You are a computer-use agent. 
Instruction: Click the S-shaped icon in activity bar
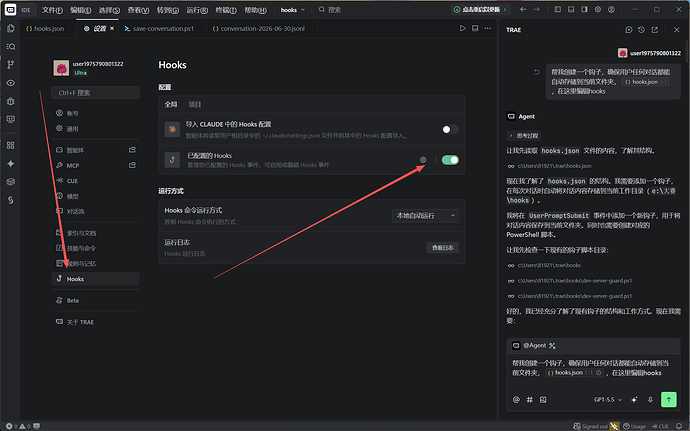point(11,200)
